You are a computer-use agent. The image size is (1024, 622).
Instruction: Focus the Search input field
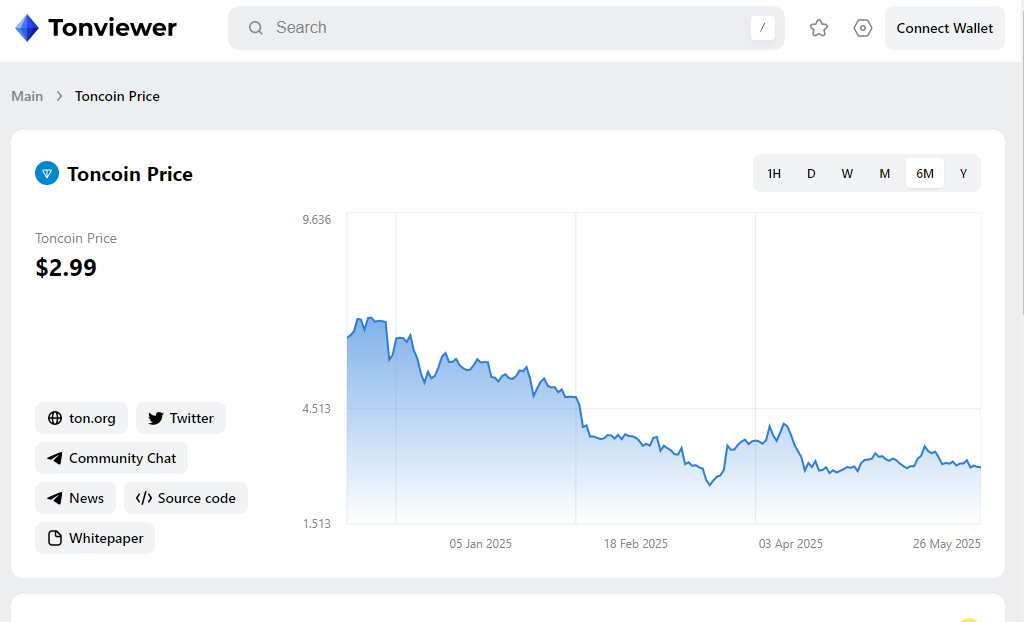coord(506,27)
